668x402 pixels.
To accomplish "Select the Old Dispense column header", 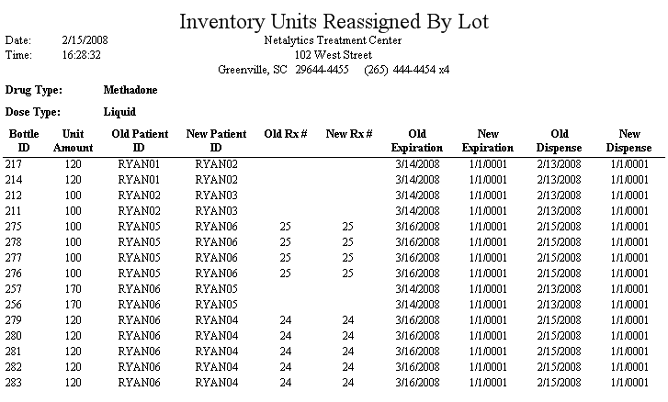I will (559, 141).
